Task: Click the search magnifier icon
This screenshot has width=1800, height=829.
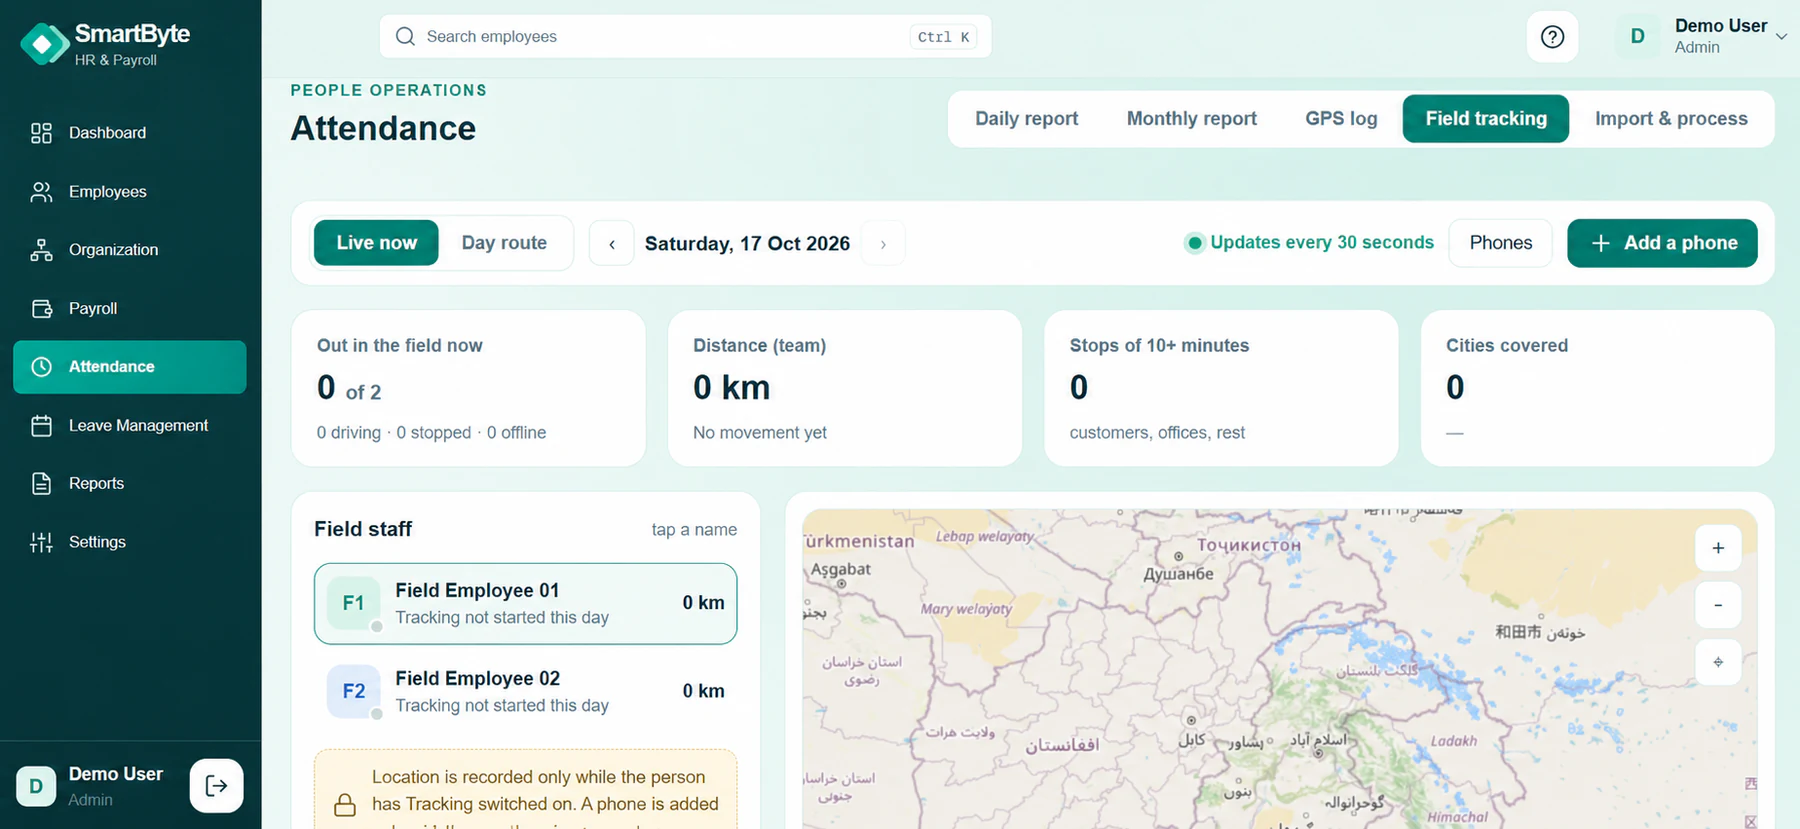Action: [405, 37]
